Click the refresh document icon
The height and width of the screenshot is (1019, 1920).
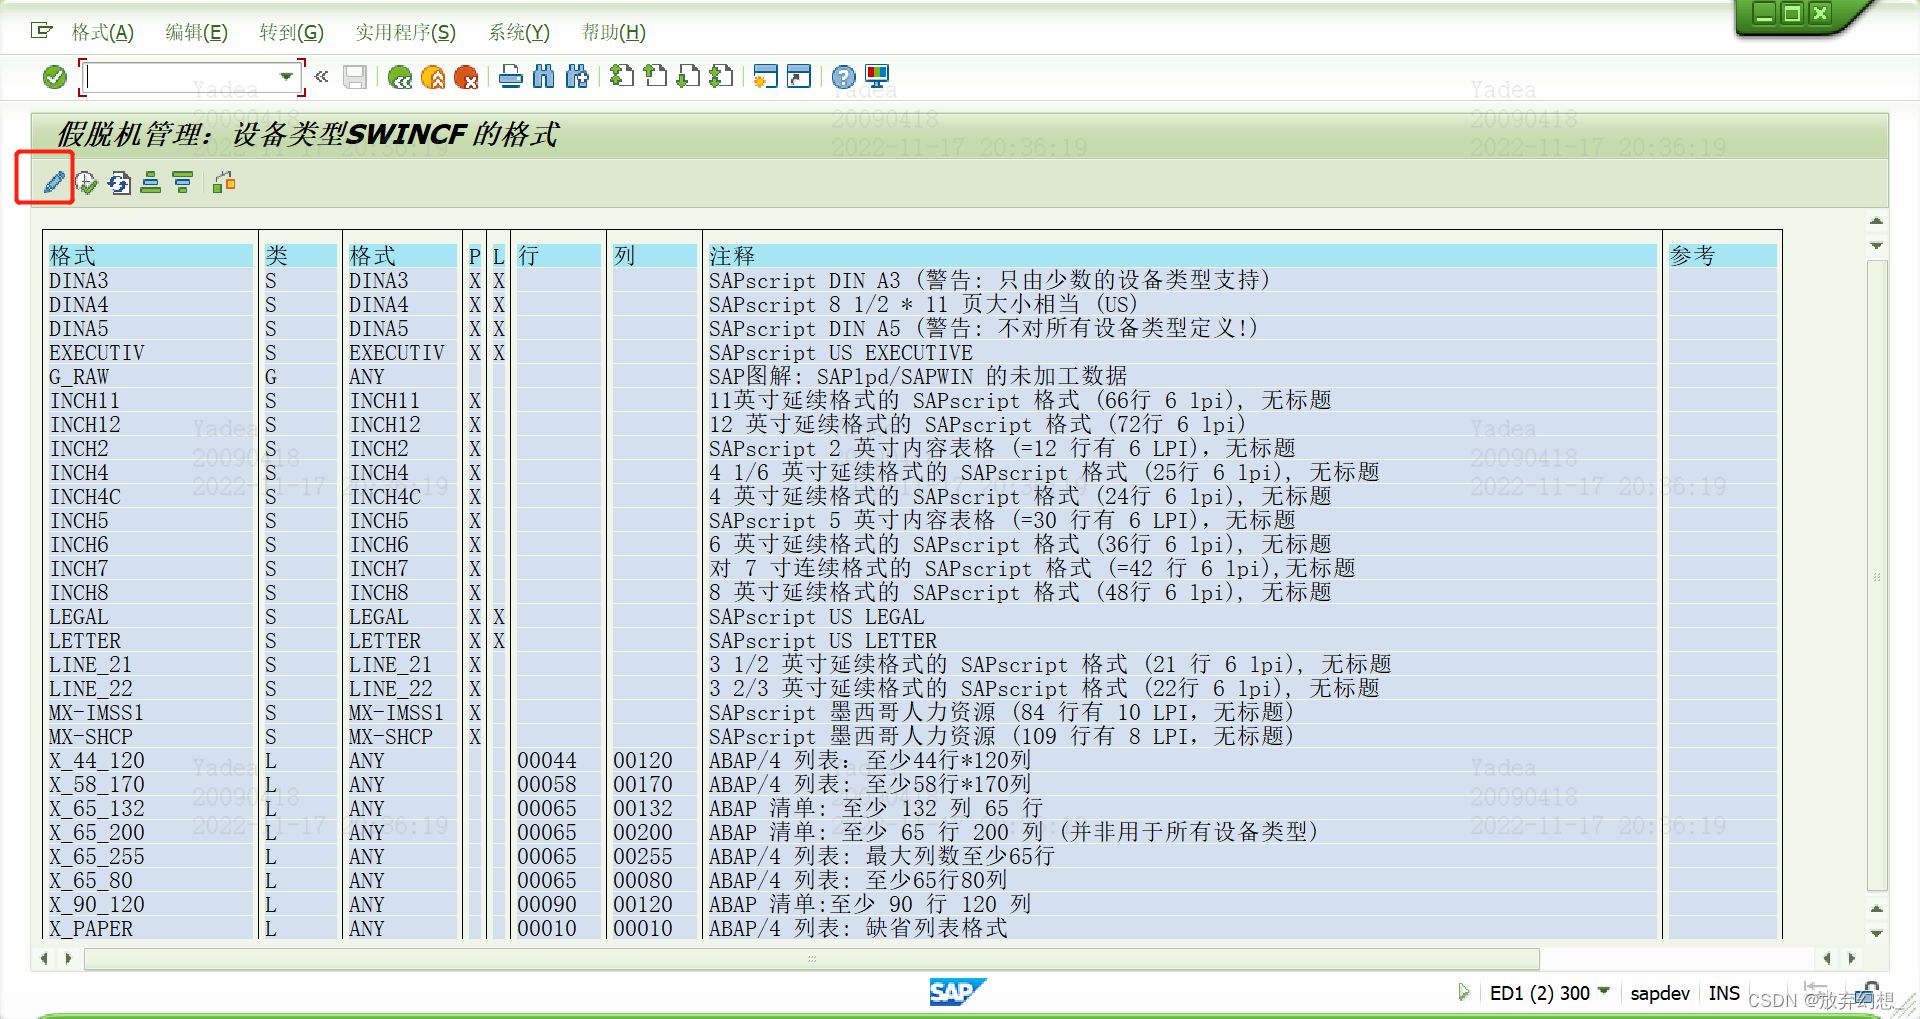coord(119,182)
